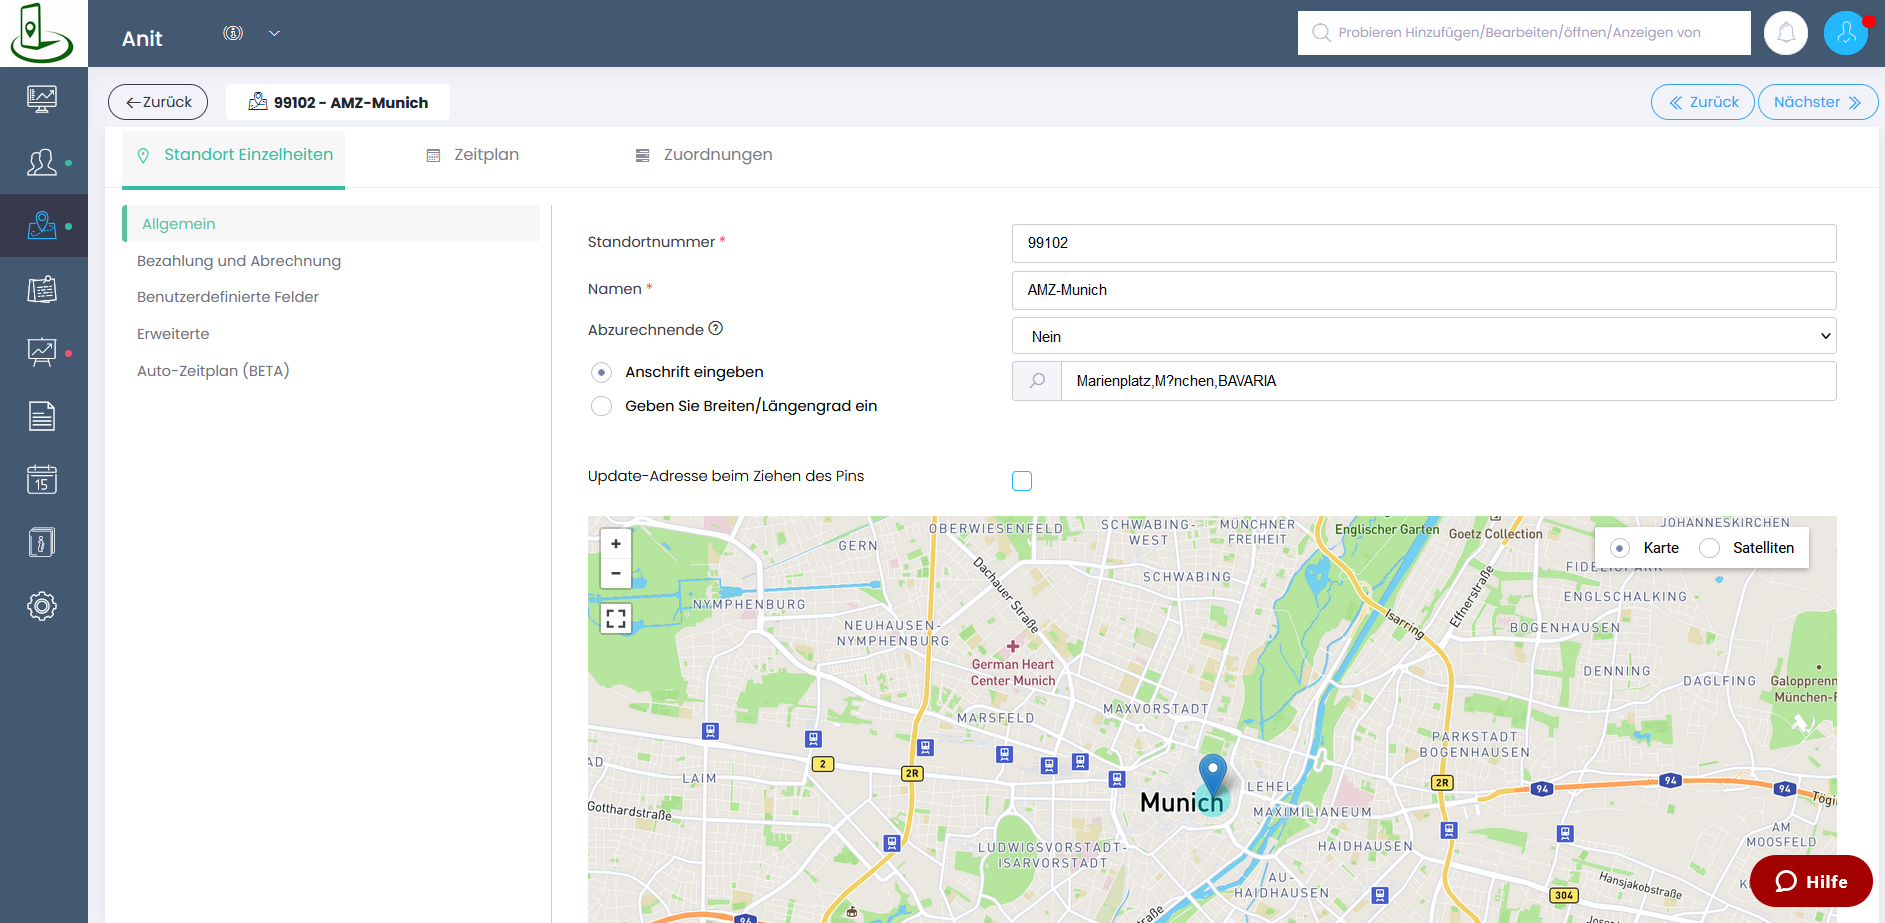Zoom in on the map
Image resolution: width=1885 pixels, height=923 pixels.
click(x=616, y=544)
